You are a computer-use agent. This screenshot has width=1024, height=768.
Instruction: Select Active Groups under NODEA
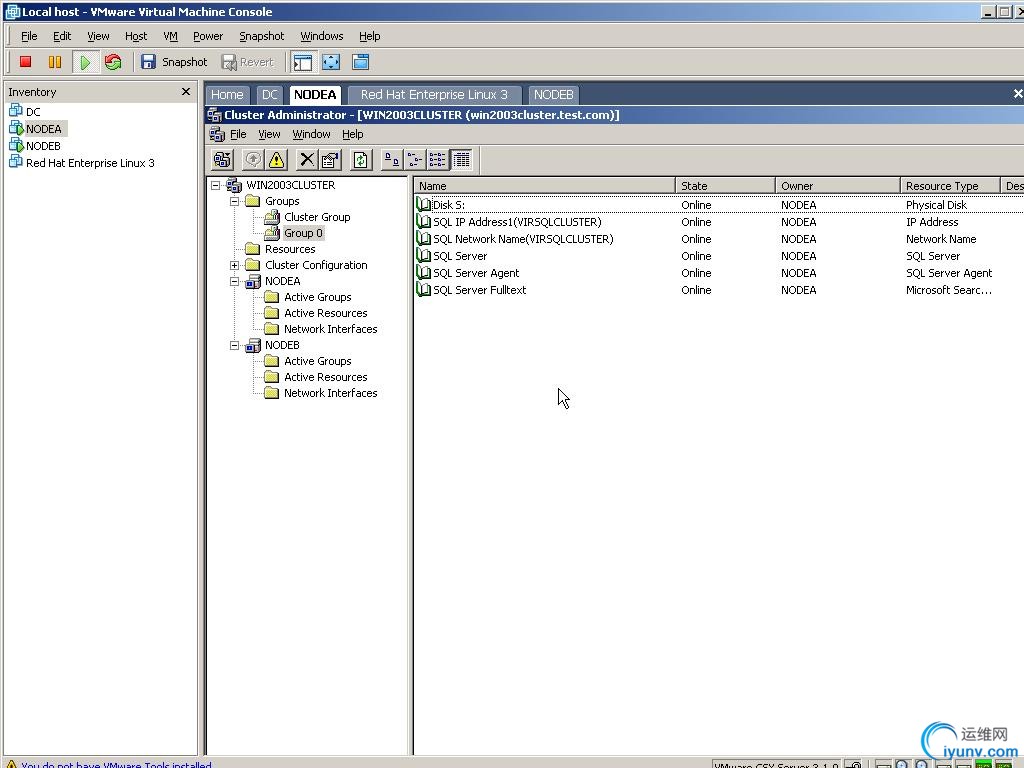pyautogui.click(x=317, y=297)
